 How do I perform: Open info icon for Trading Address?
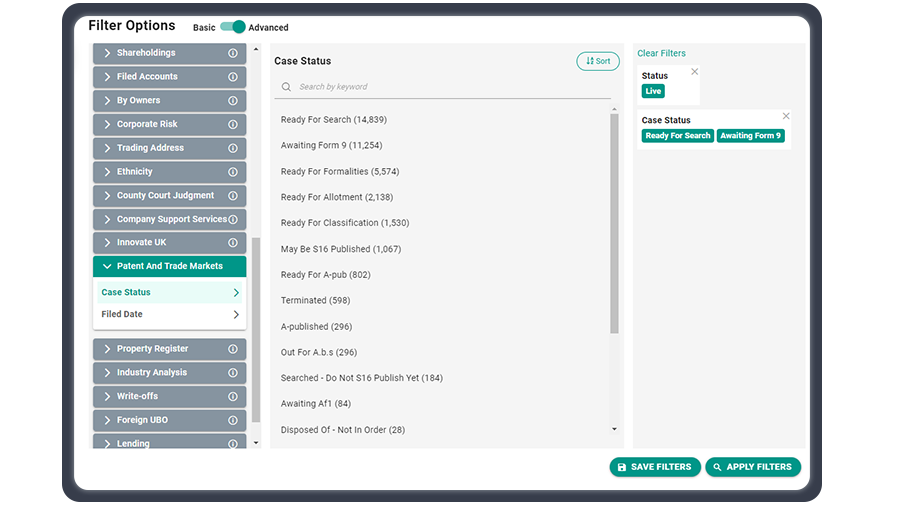tap(233, 148)
